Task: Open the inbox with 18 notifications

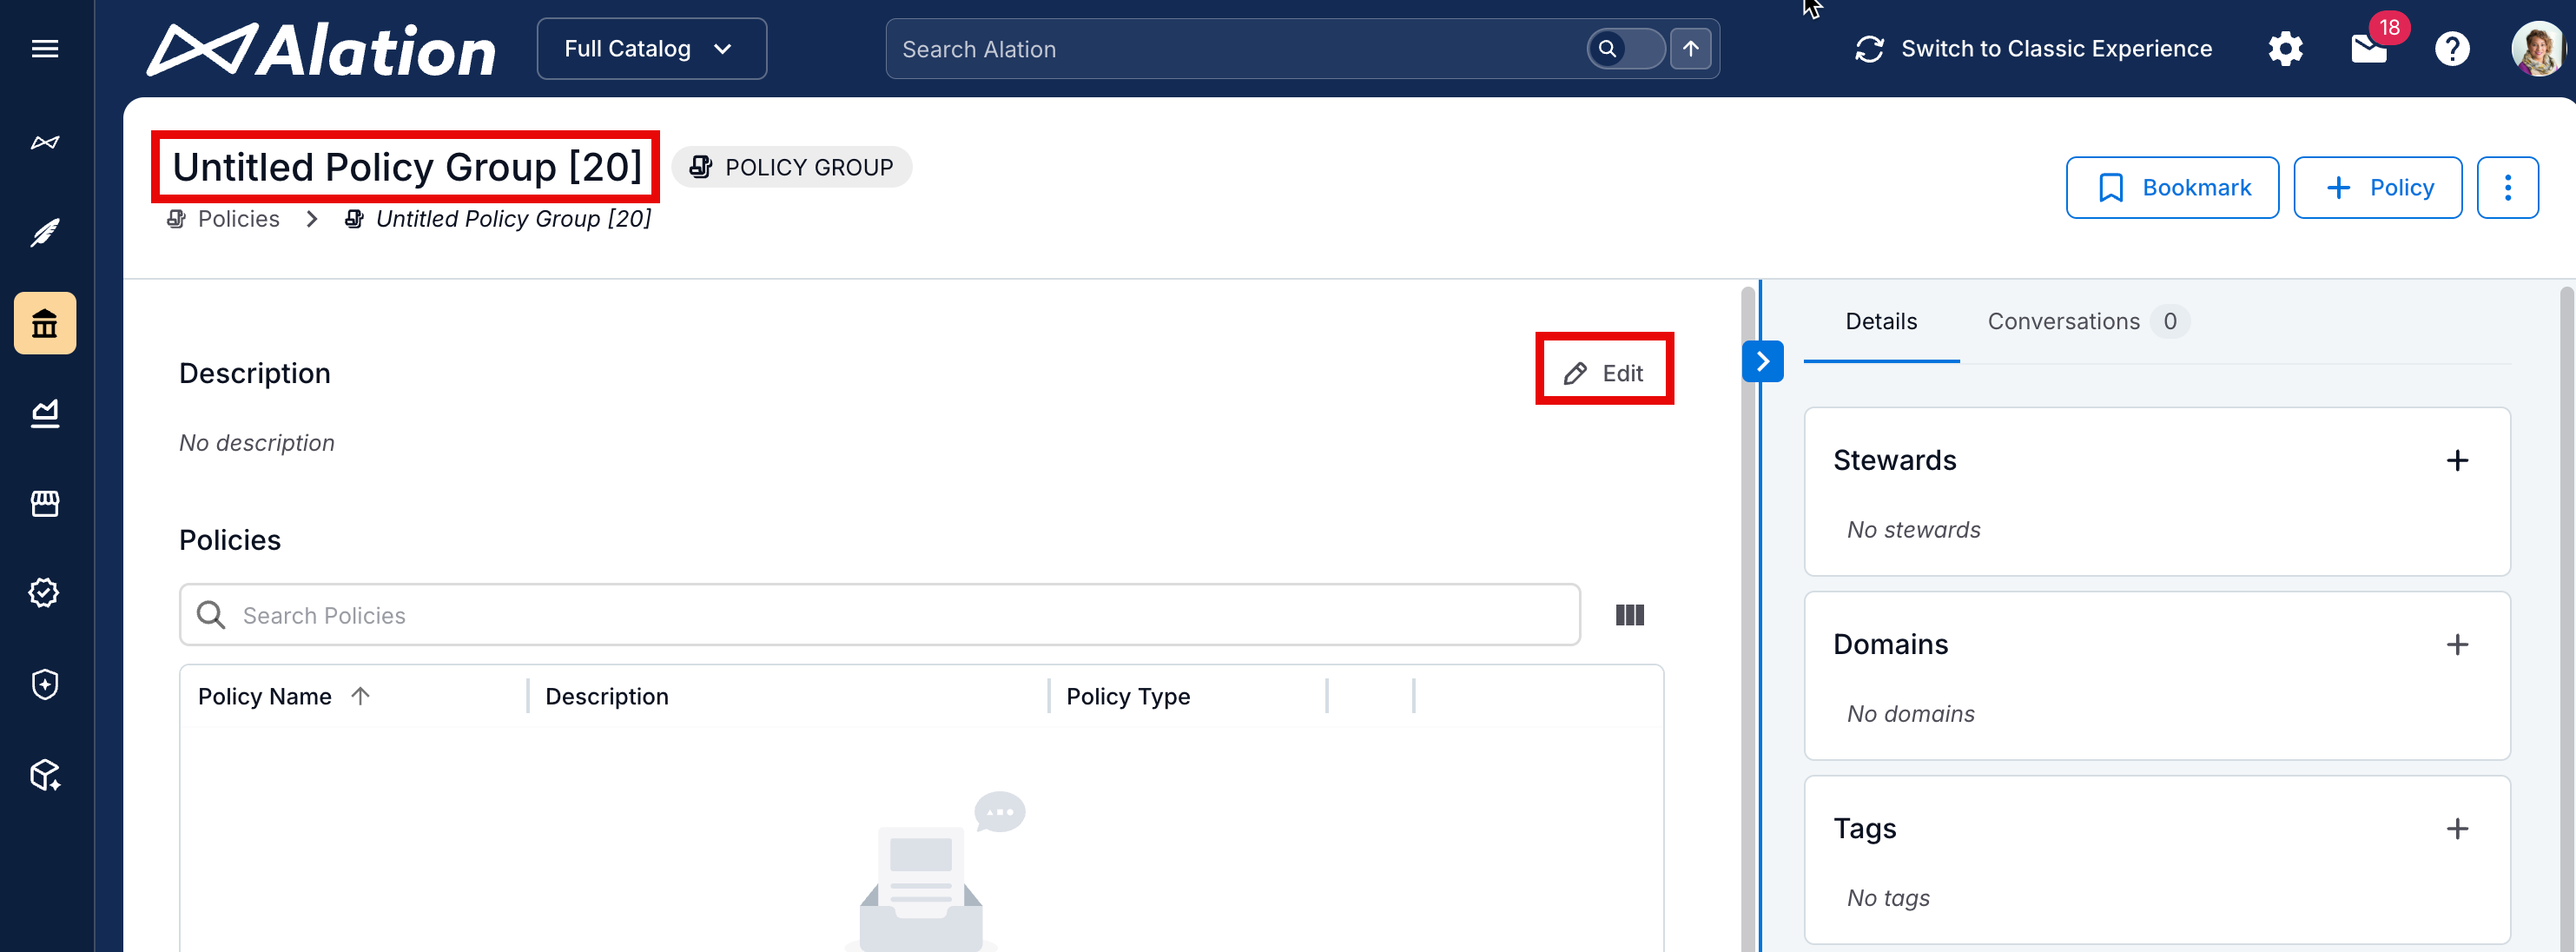Action: click(x=2368, y=49)
